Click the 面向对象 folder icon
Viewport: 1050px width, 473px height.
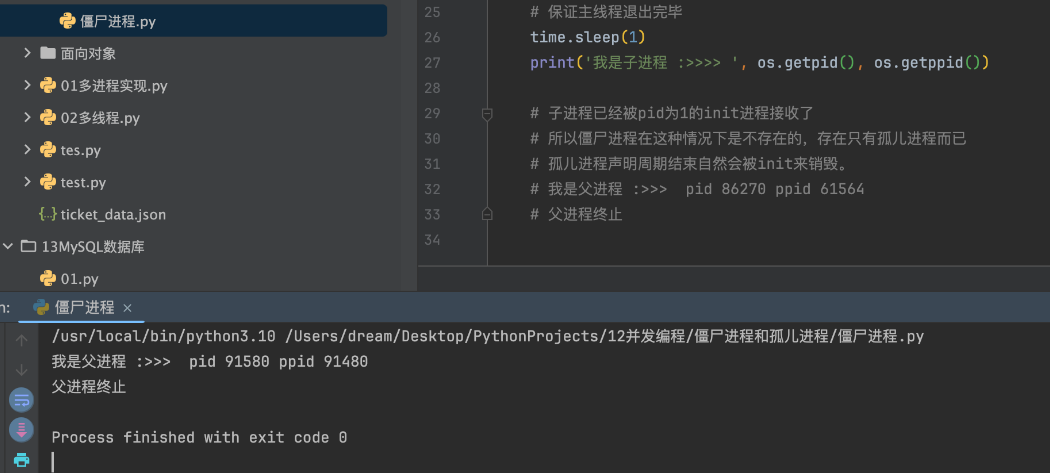(x=48, y=53)
